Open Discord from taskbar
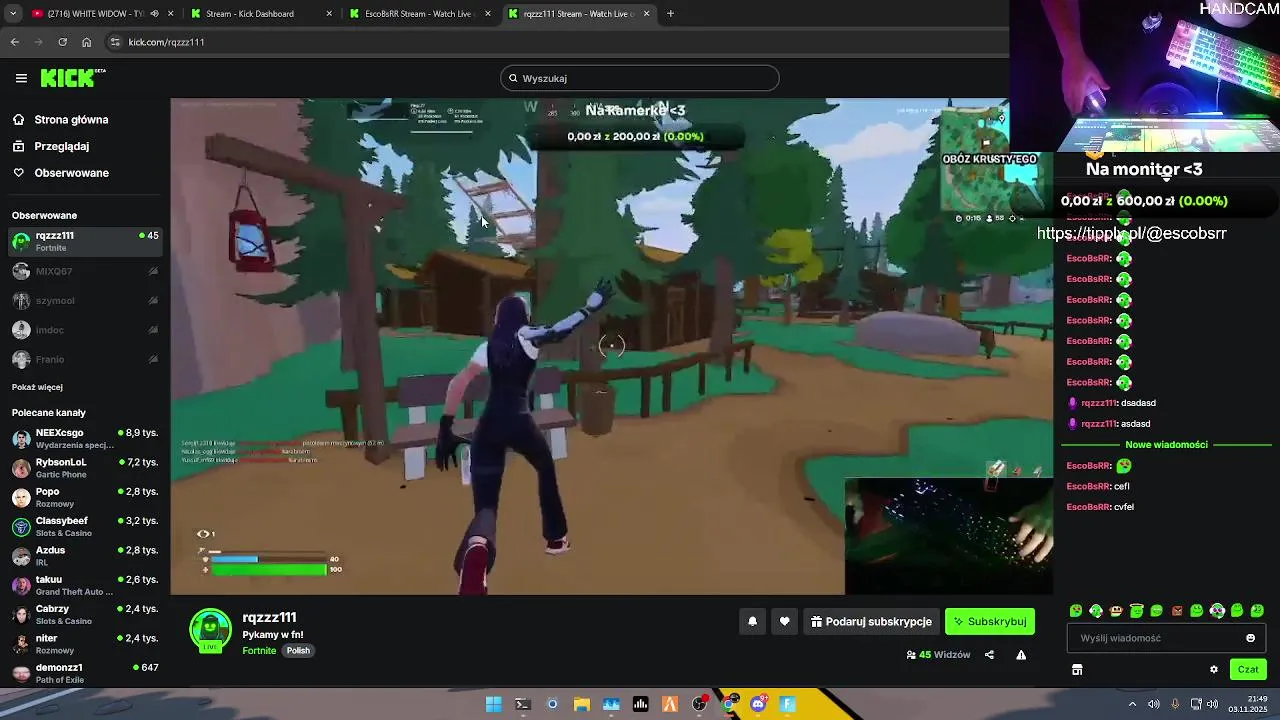1280x720 pixels. coord(758,704)
